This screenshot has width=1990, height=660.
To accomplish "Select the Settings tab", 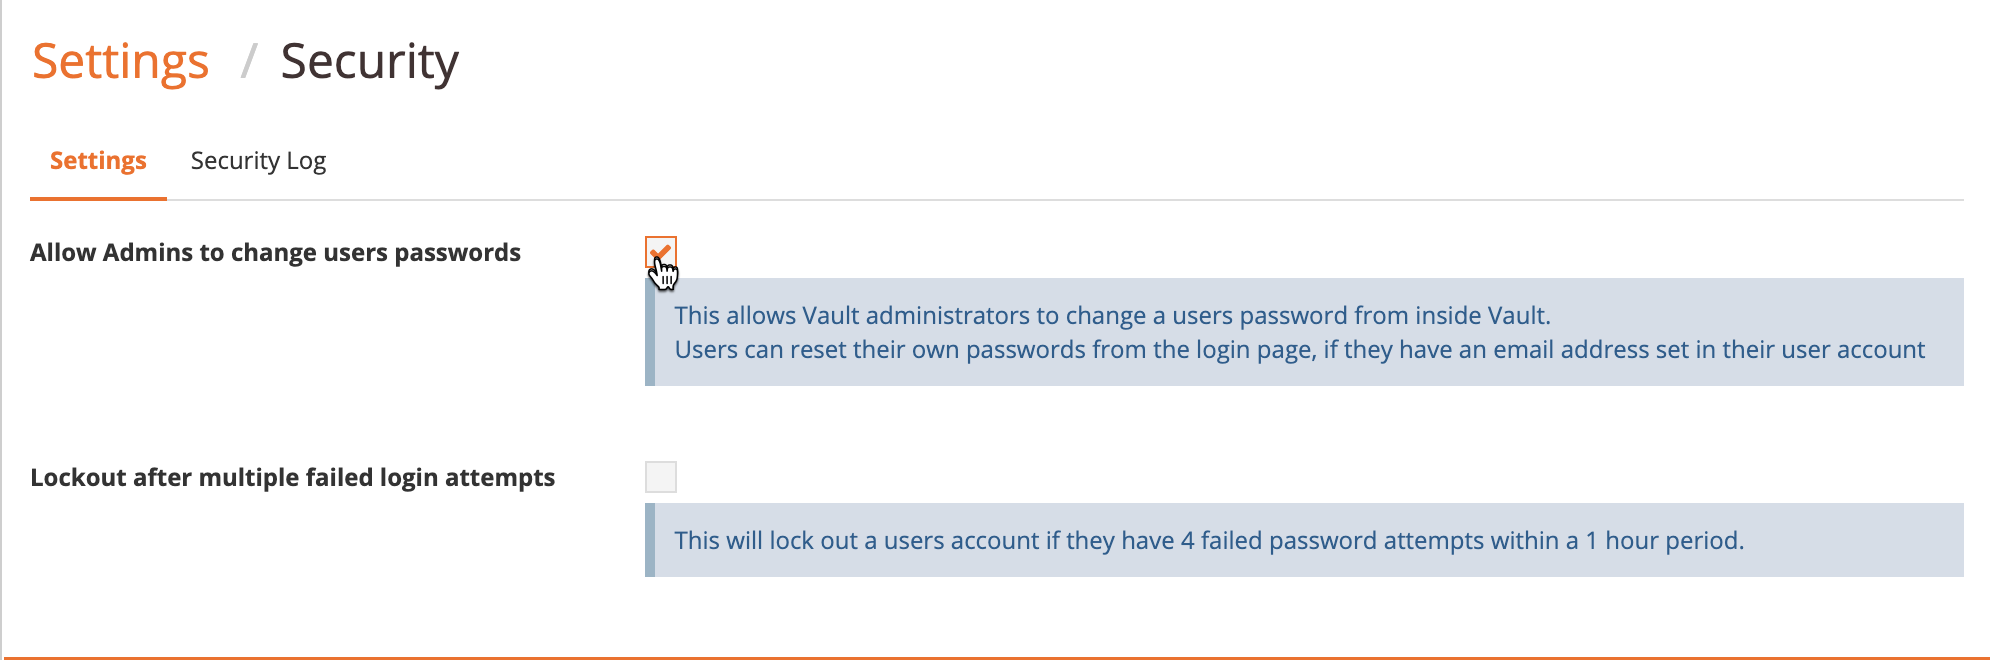I will (x=97, y=160).
